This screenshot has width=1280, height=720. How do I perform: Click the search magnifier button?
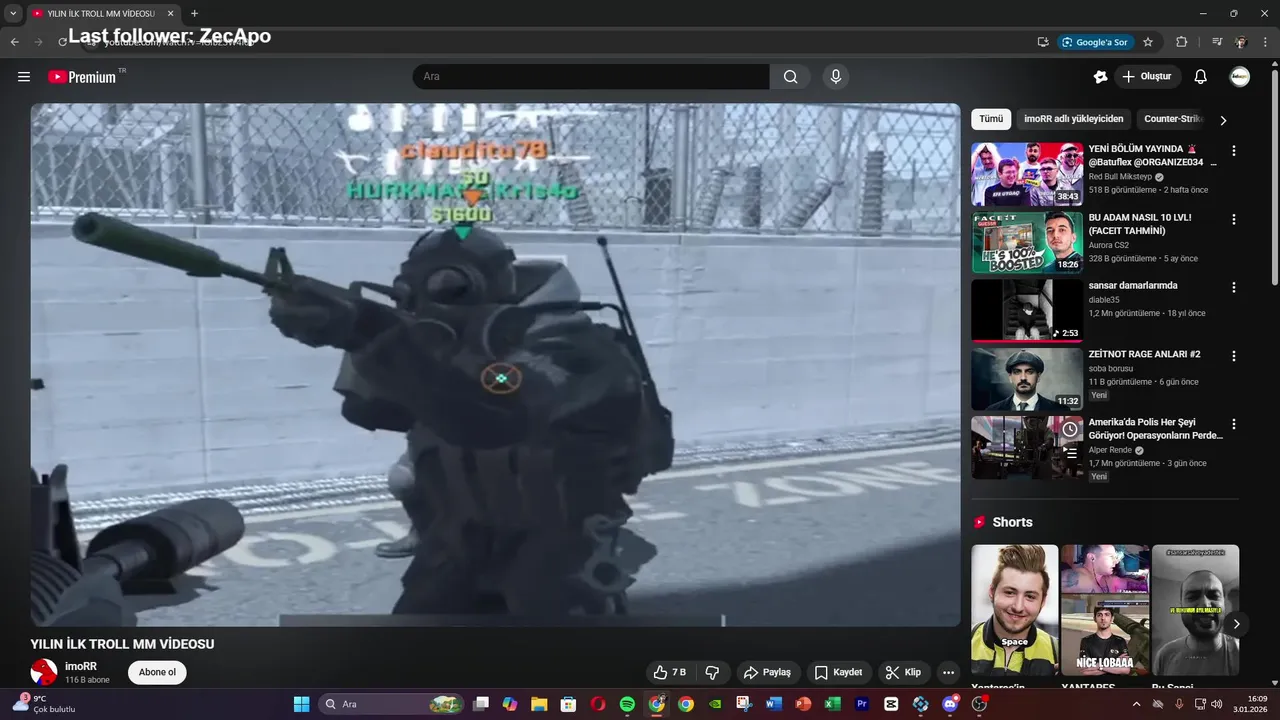790,77
